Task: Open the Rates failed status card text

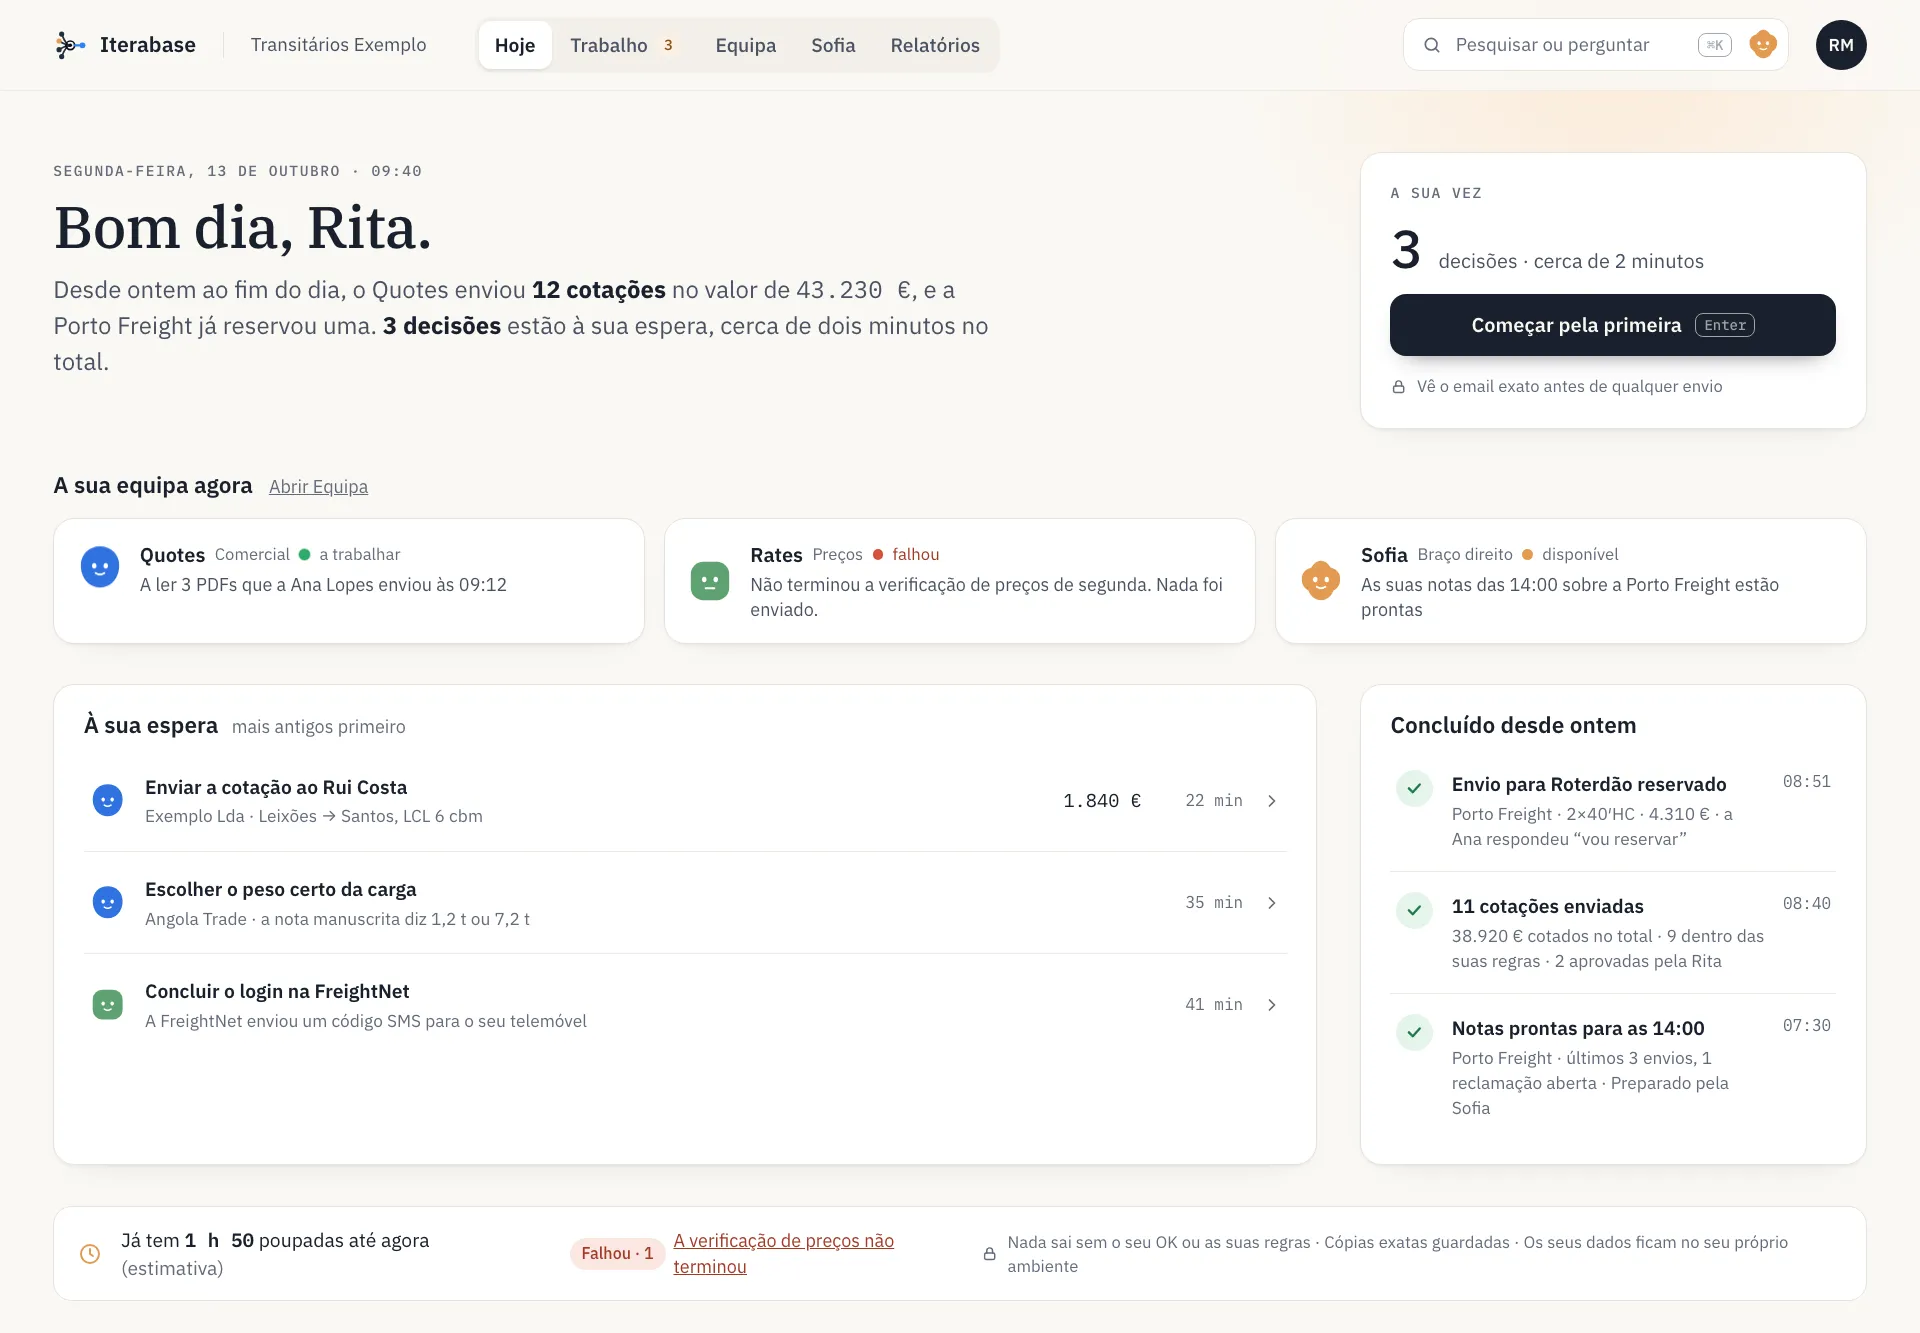Action: click(986, 597)
